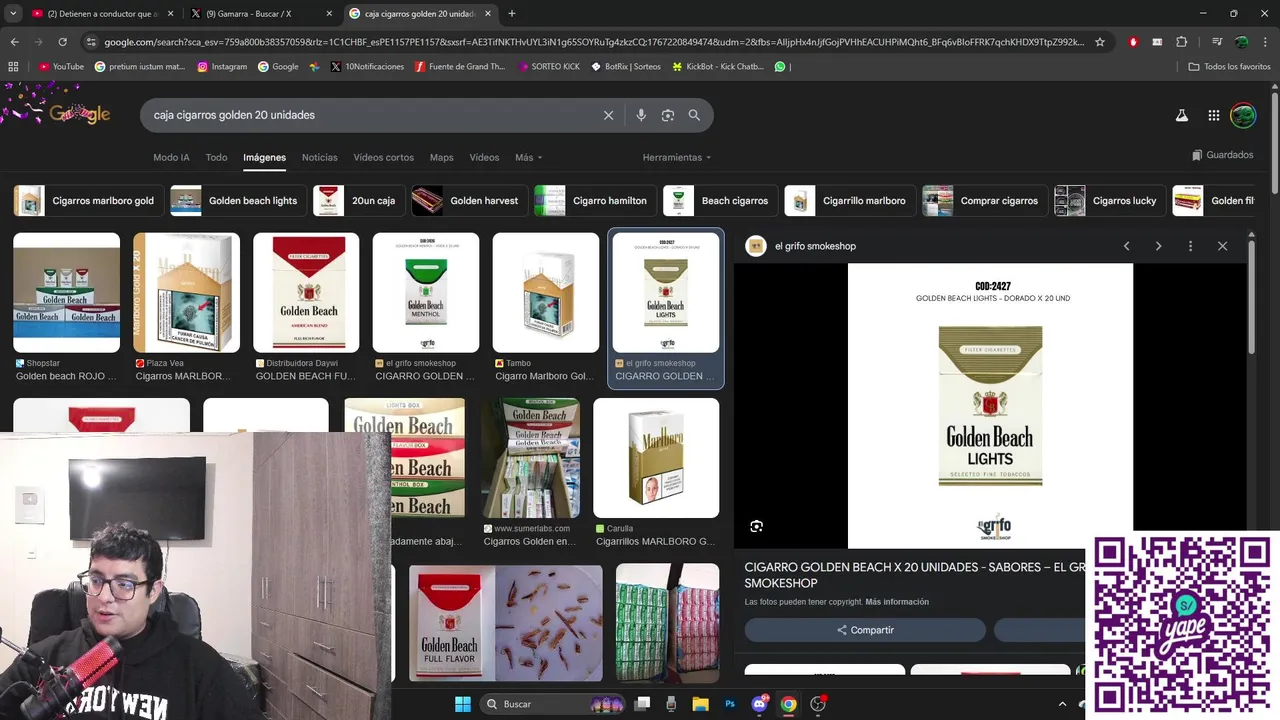
Task: Switch to Videos cortos tab
Action: 383,158
